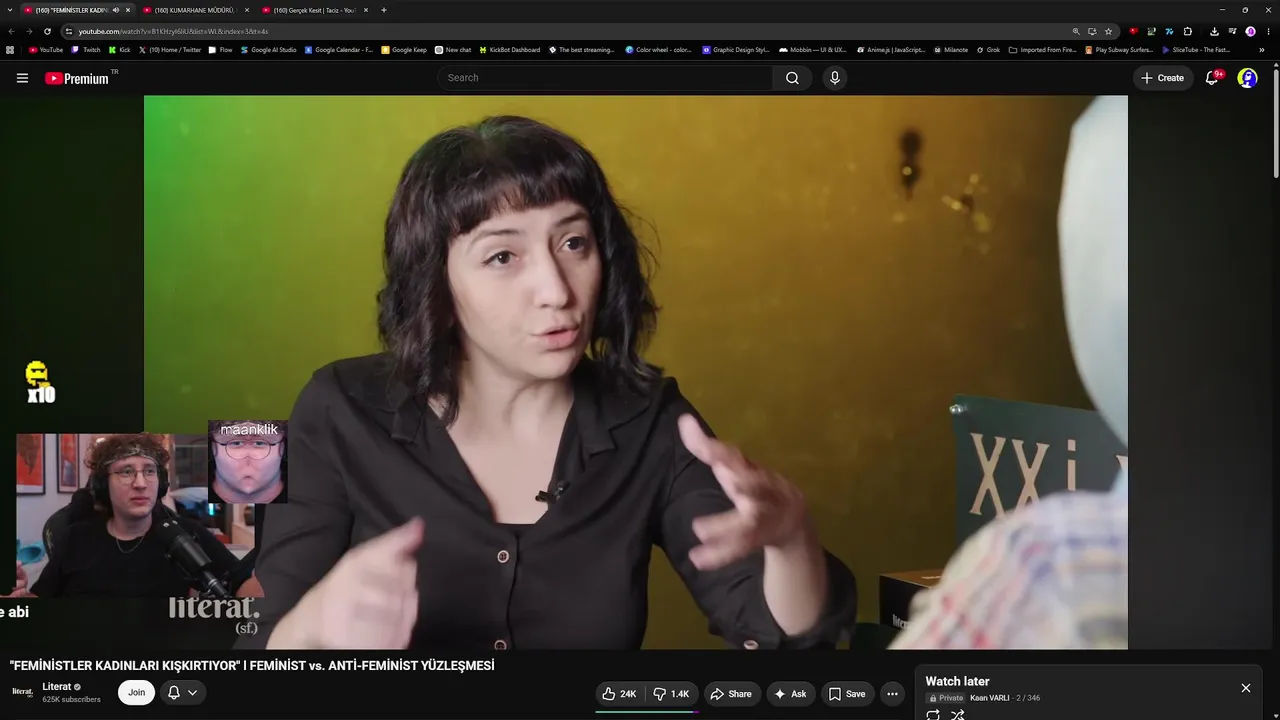1280x720 pixels.
Task: Open the YouTube guide hamburger menu
Action: coord(22,78)
